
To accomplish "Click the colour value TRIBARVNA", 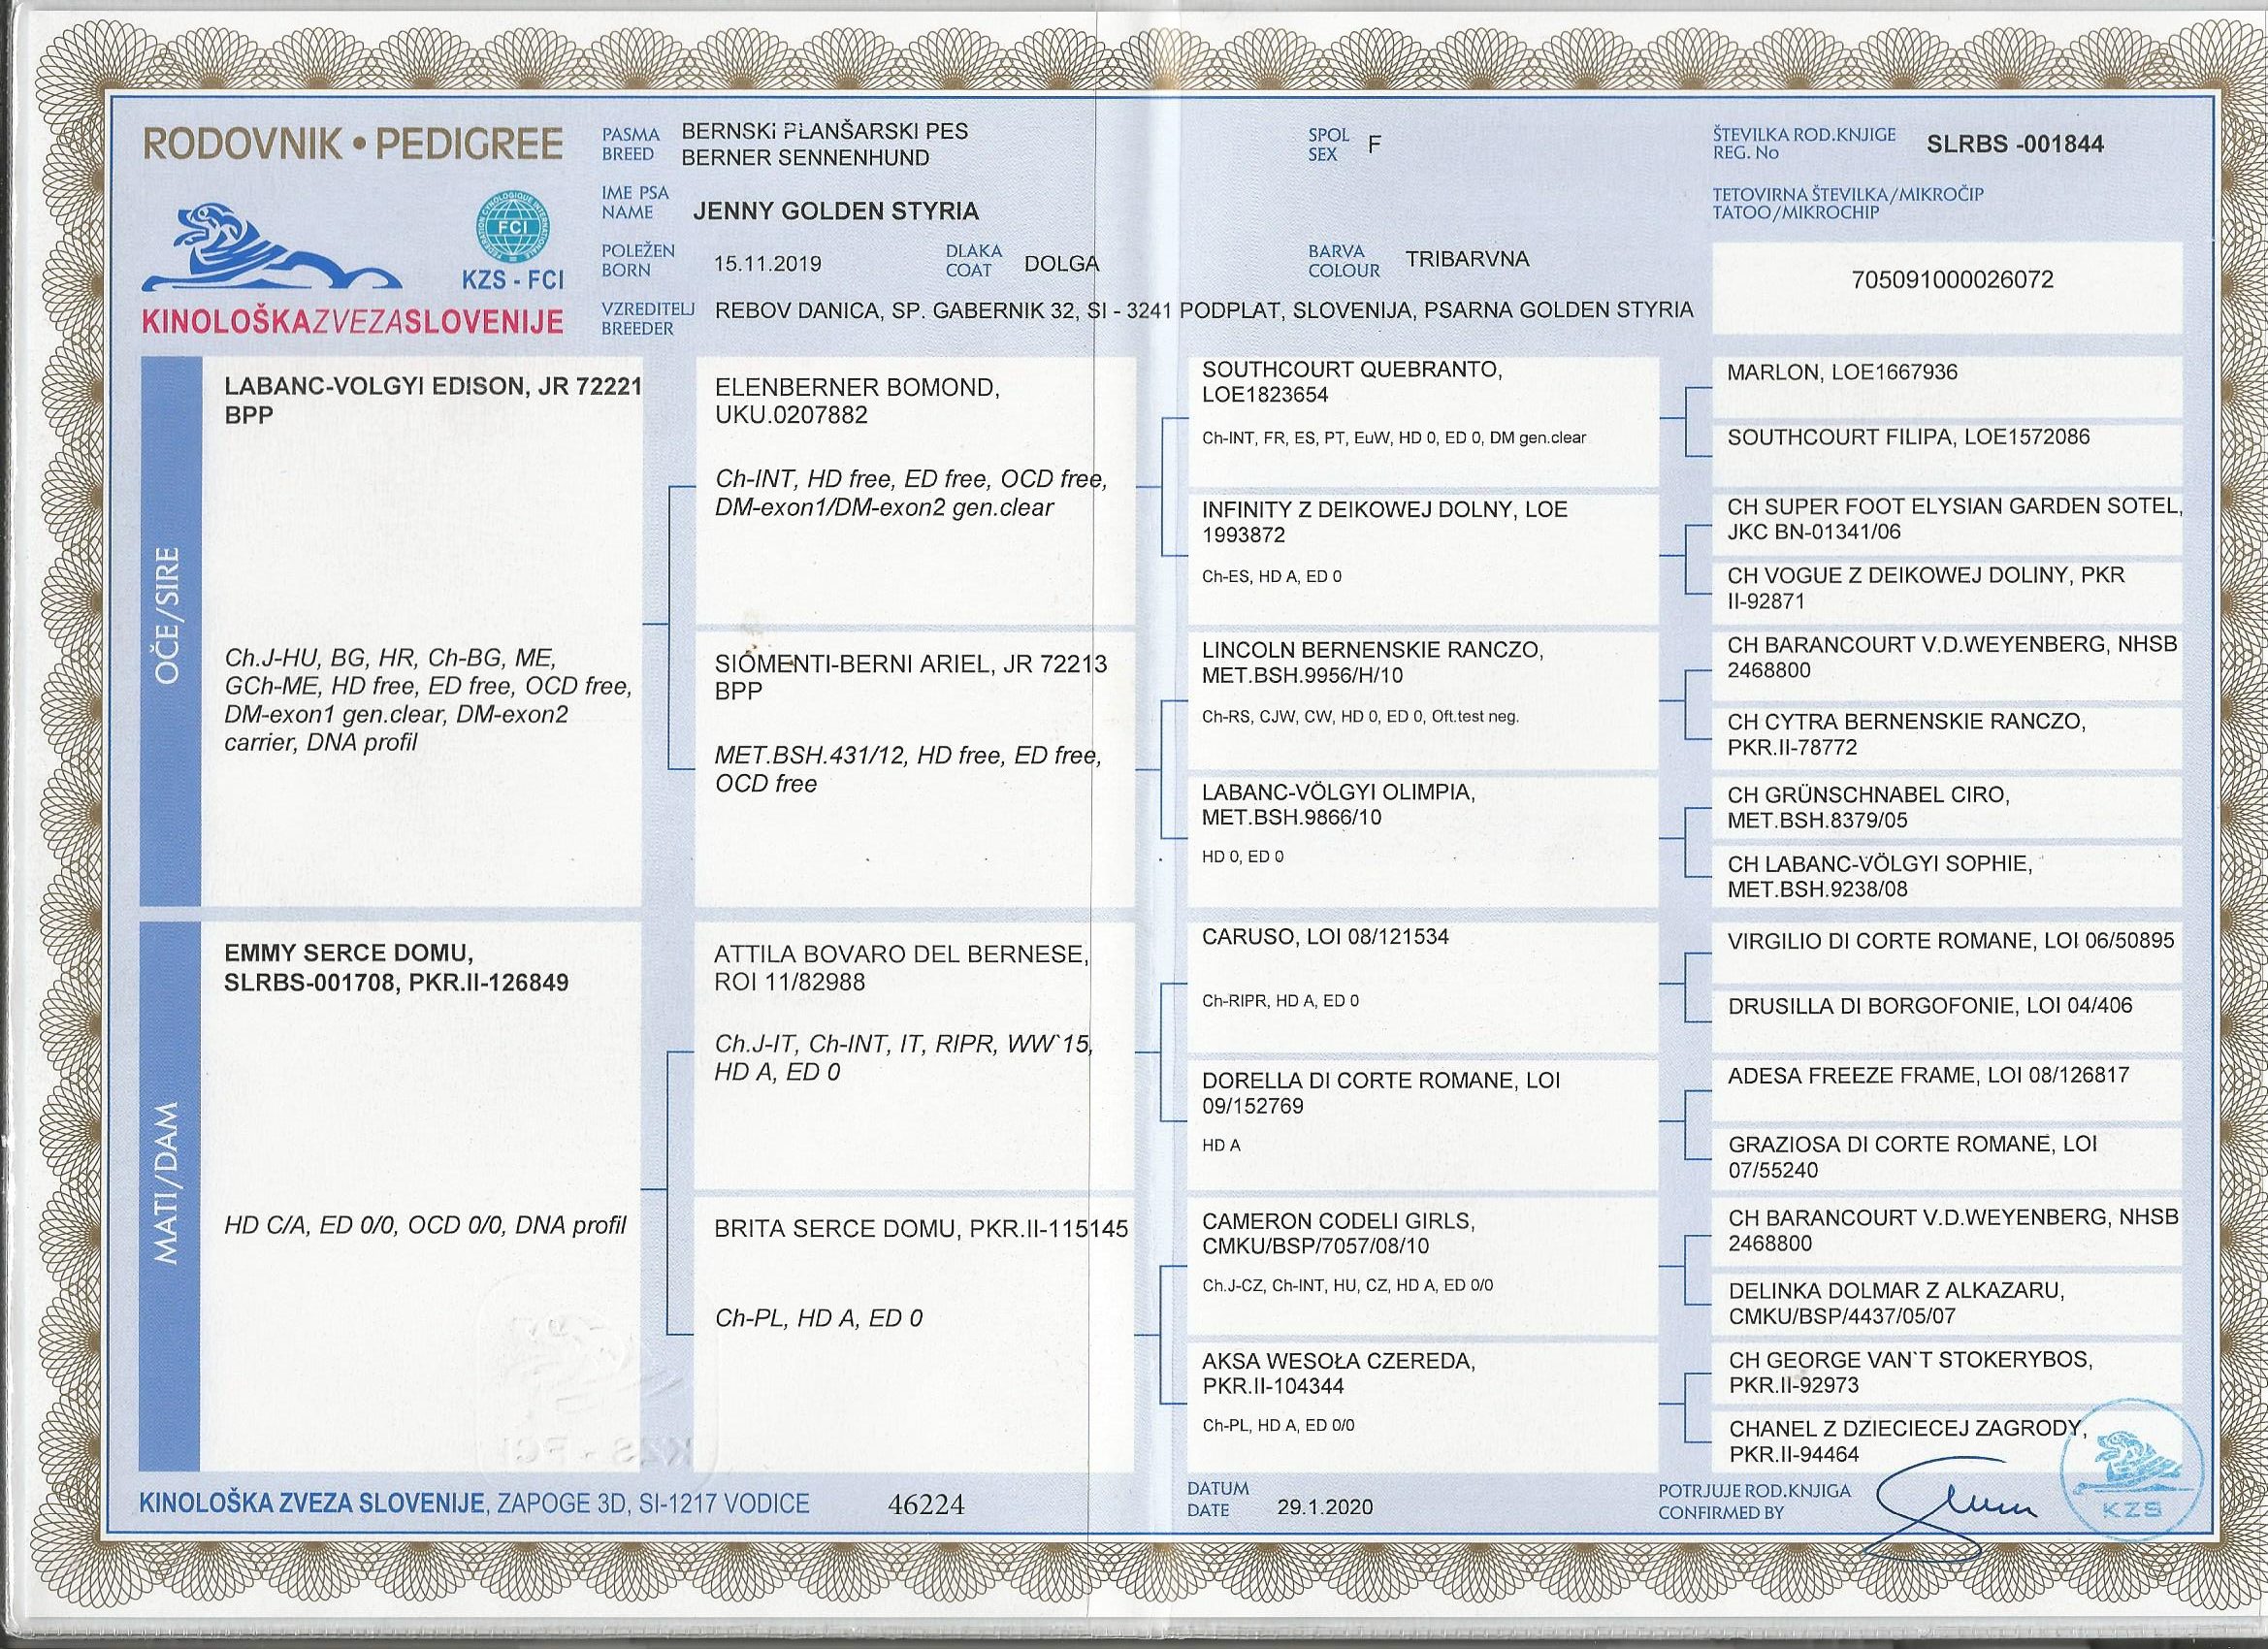I will pyautogui.click(x=1467, y=259).
